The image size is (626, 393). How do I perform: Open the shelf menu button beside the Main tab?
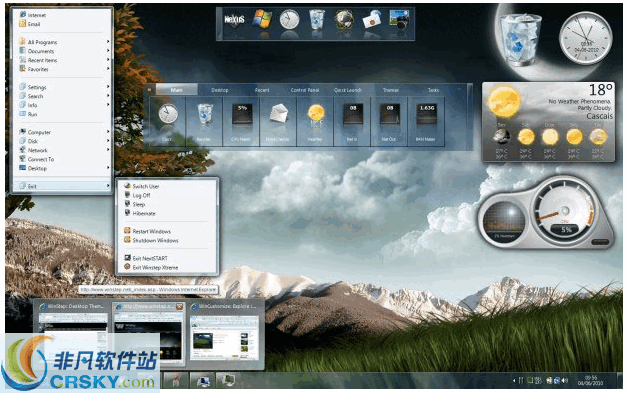click(149, 89)
